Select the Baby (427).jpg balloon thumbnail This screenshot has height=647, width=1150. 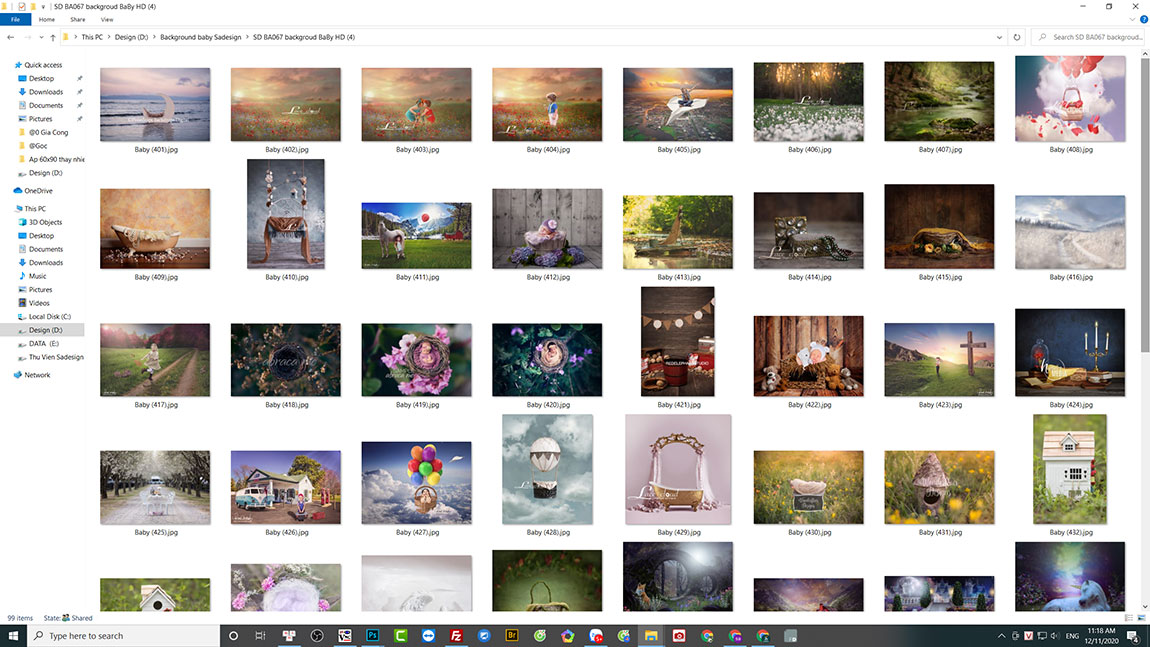pyautogui.click(x=417, y=483)
